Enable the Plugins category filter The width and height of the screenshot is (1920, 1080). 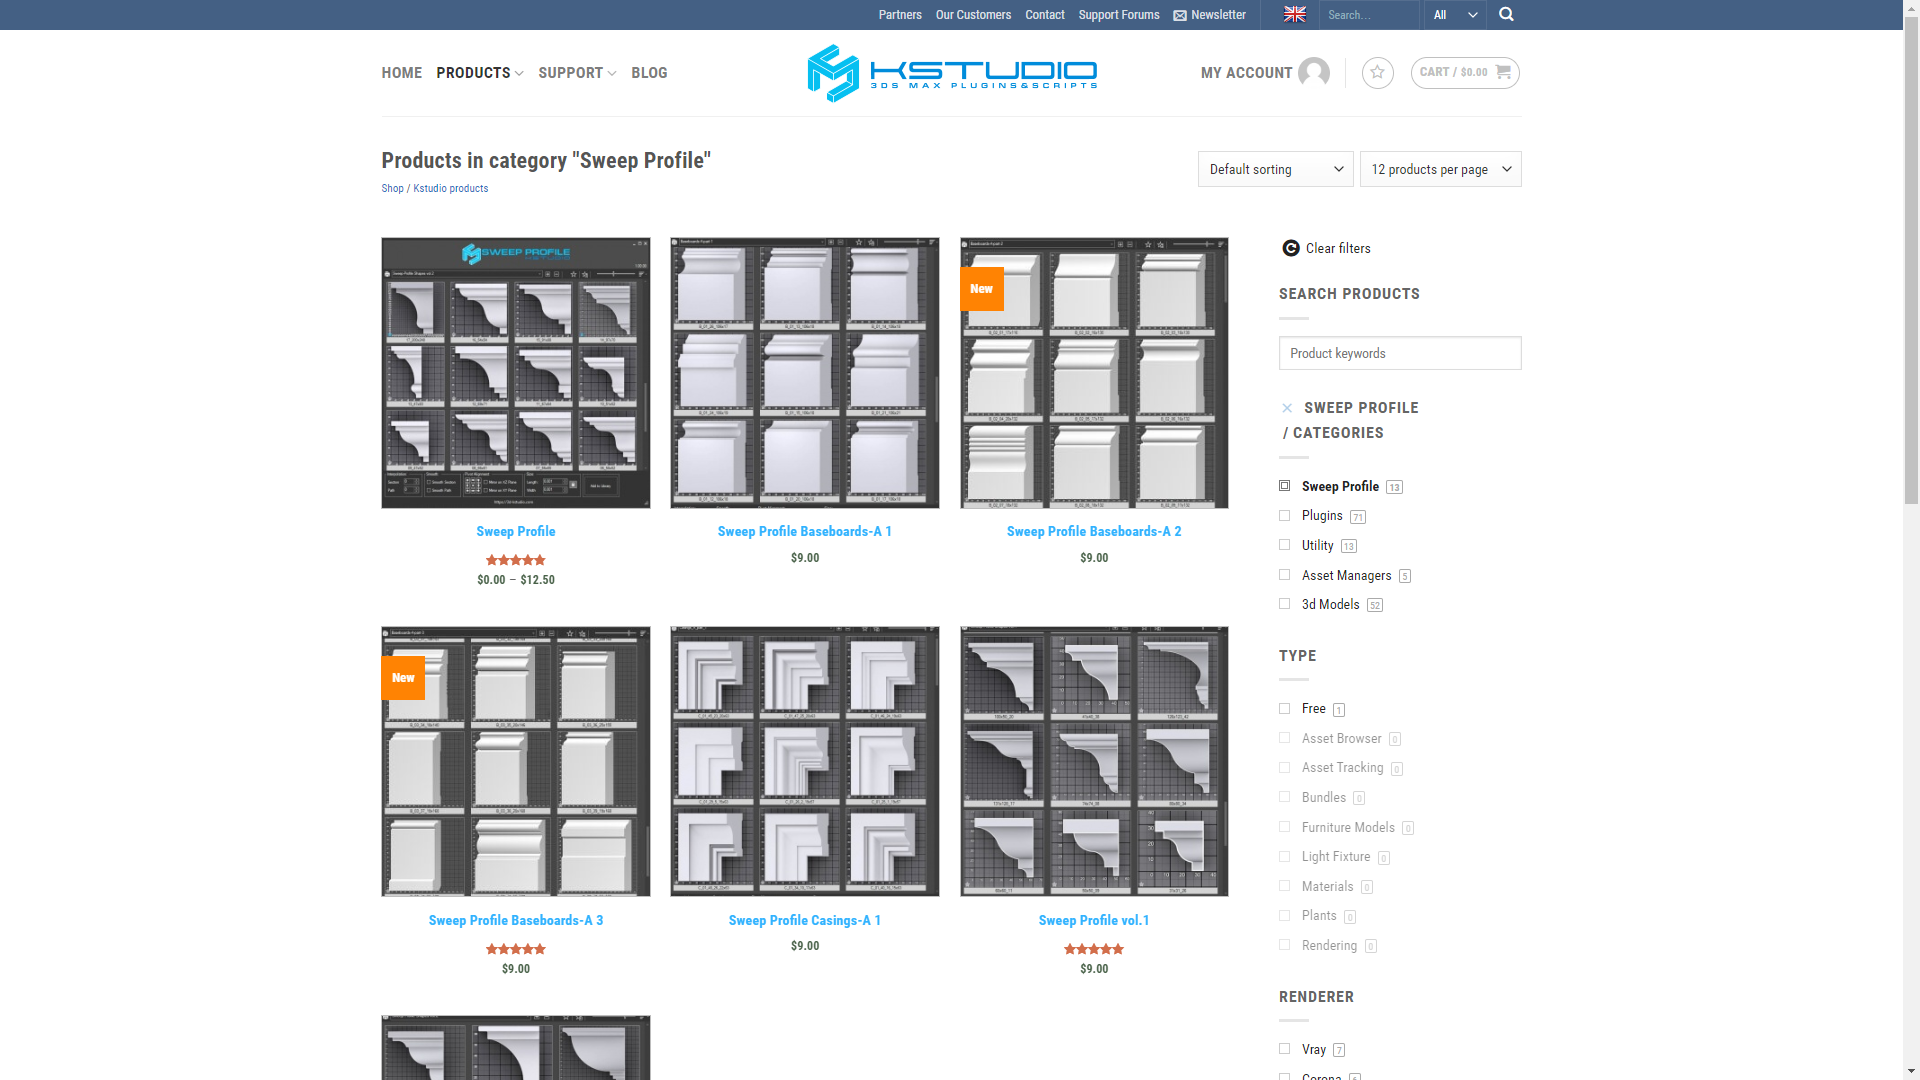click(x=1284, y=514)
